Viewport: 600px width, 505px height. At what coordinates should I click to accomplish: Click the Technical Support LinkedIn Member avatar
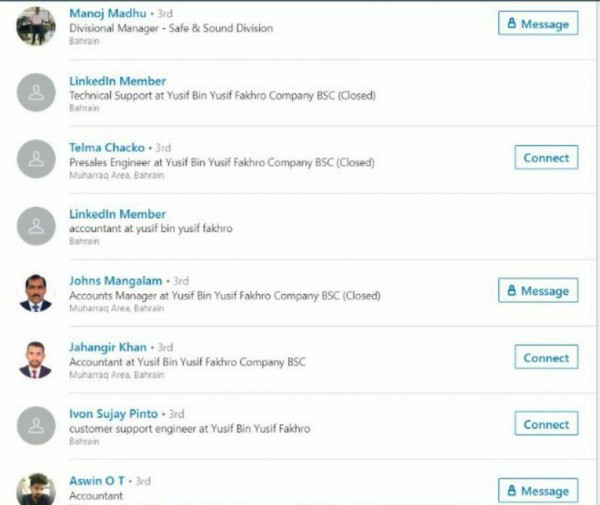coord(36,92)
